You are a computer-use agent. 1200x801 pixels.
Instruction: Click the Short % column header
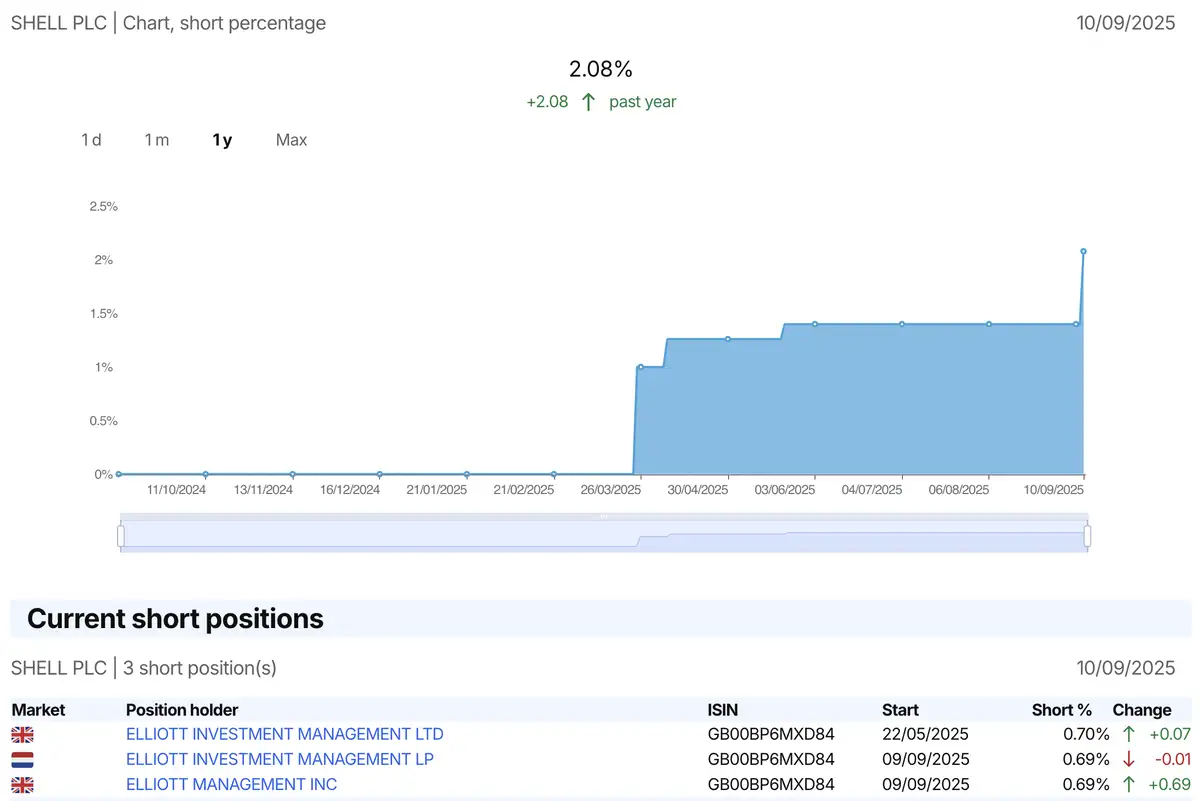point(1062,710)
